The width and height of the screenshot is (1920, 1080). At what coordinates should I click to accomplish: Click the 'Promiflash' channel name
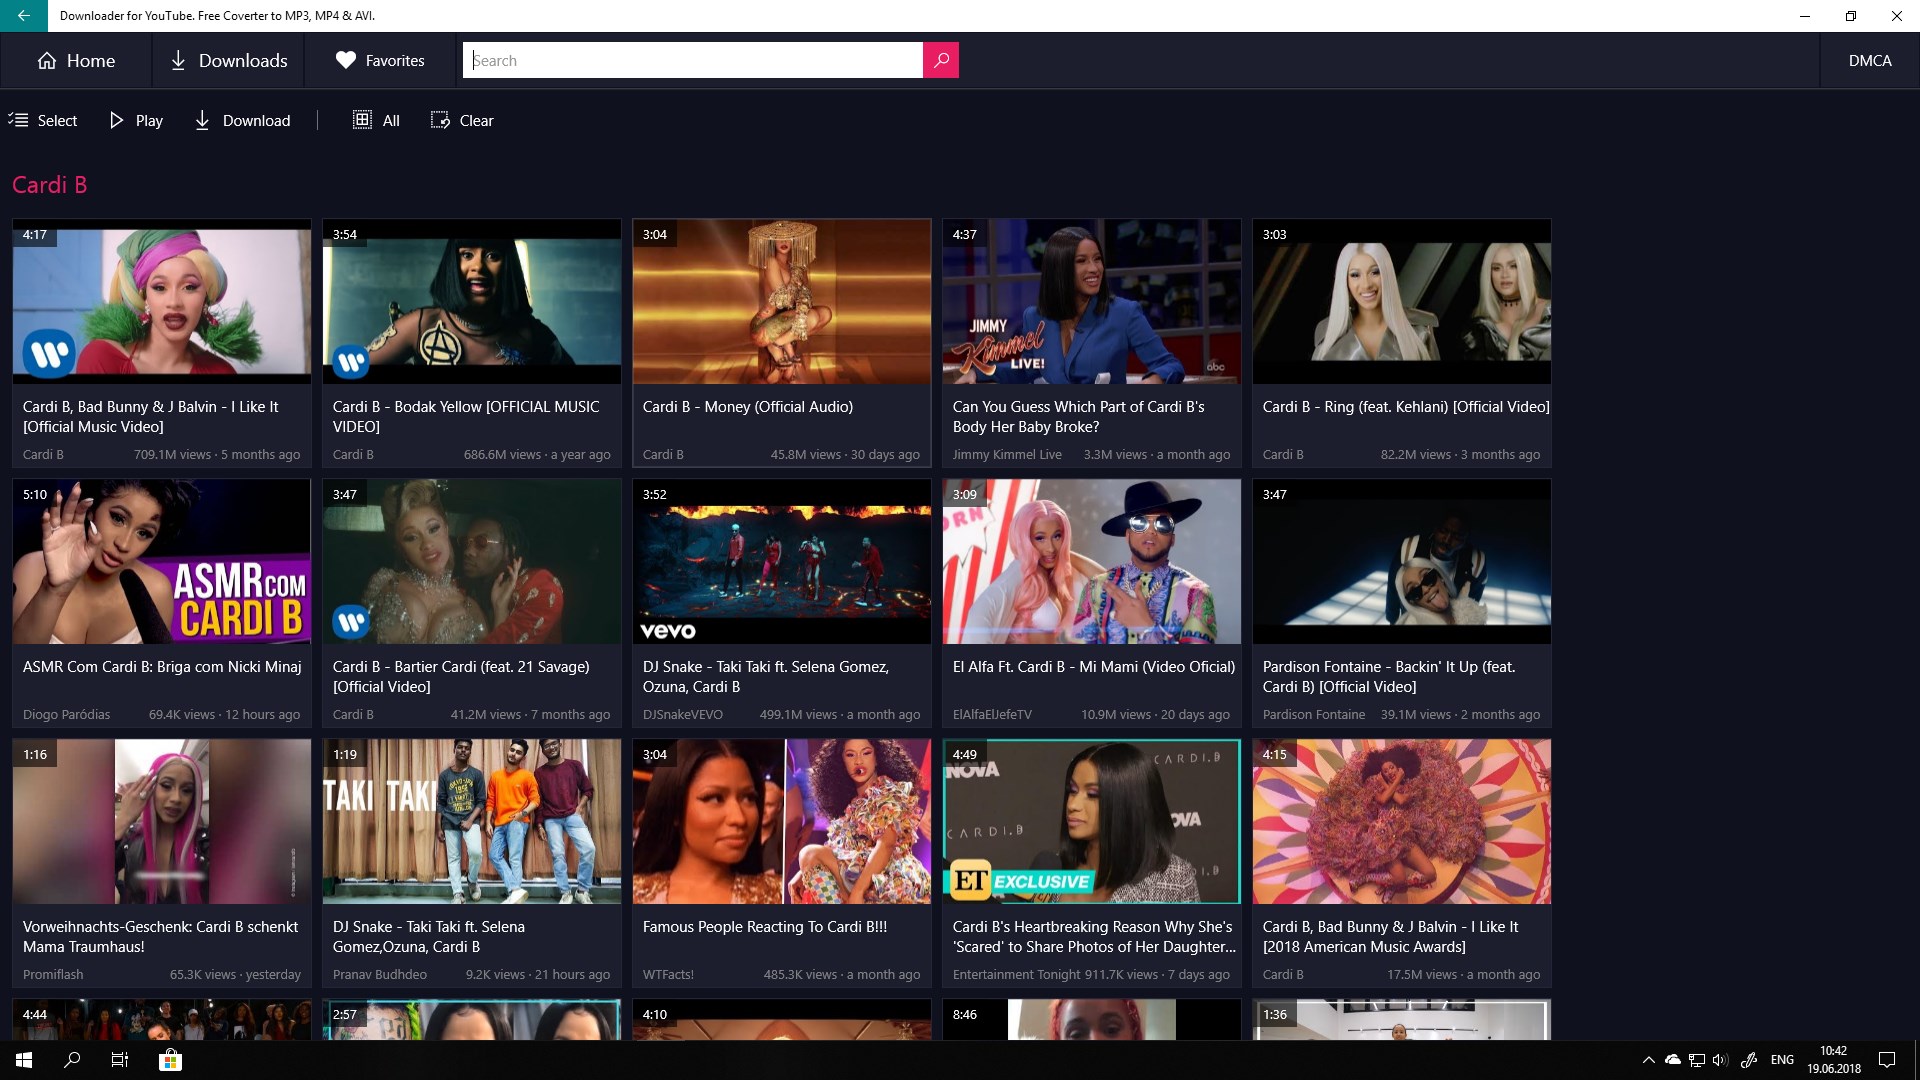click(53, 975)
